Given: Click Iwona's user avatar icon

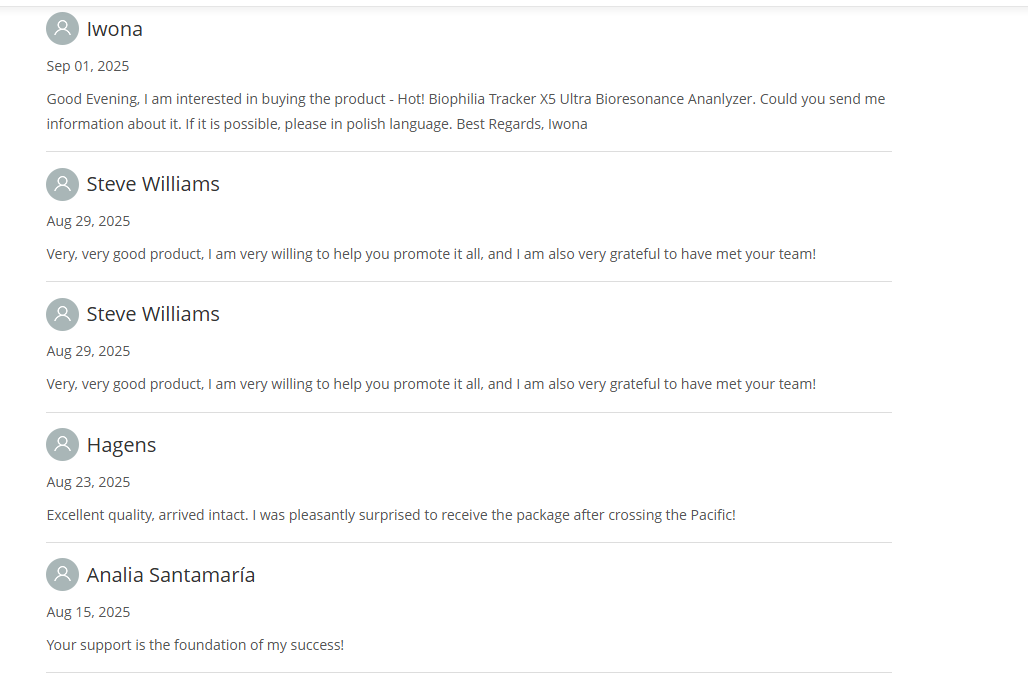Looking at the screenshot, I should [62, 29].
